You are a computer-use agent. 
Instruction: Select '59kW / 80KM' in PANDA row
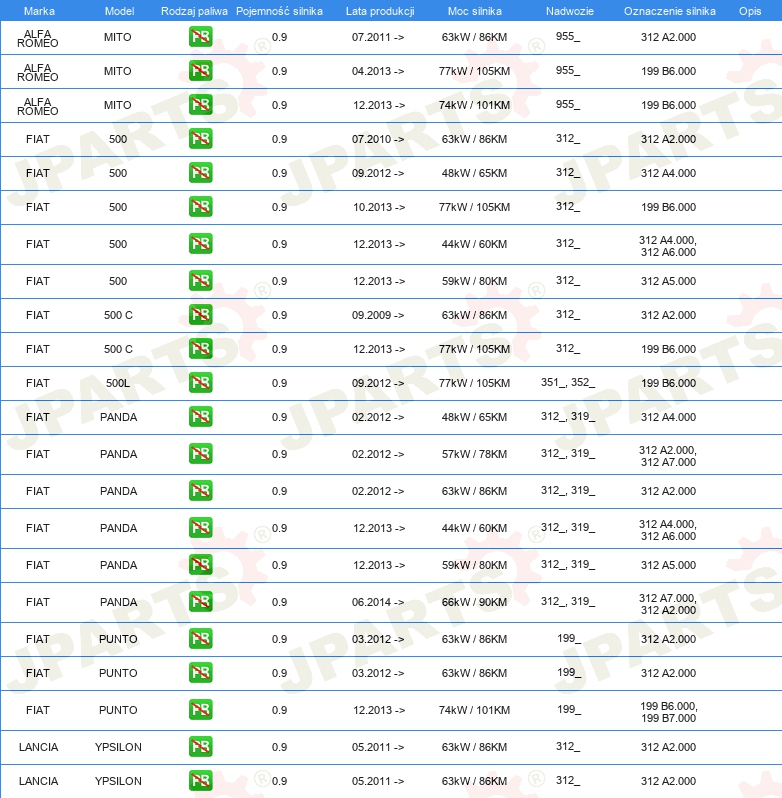474,565
